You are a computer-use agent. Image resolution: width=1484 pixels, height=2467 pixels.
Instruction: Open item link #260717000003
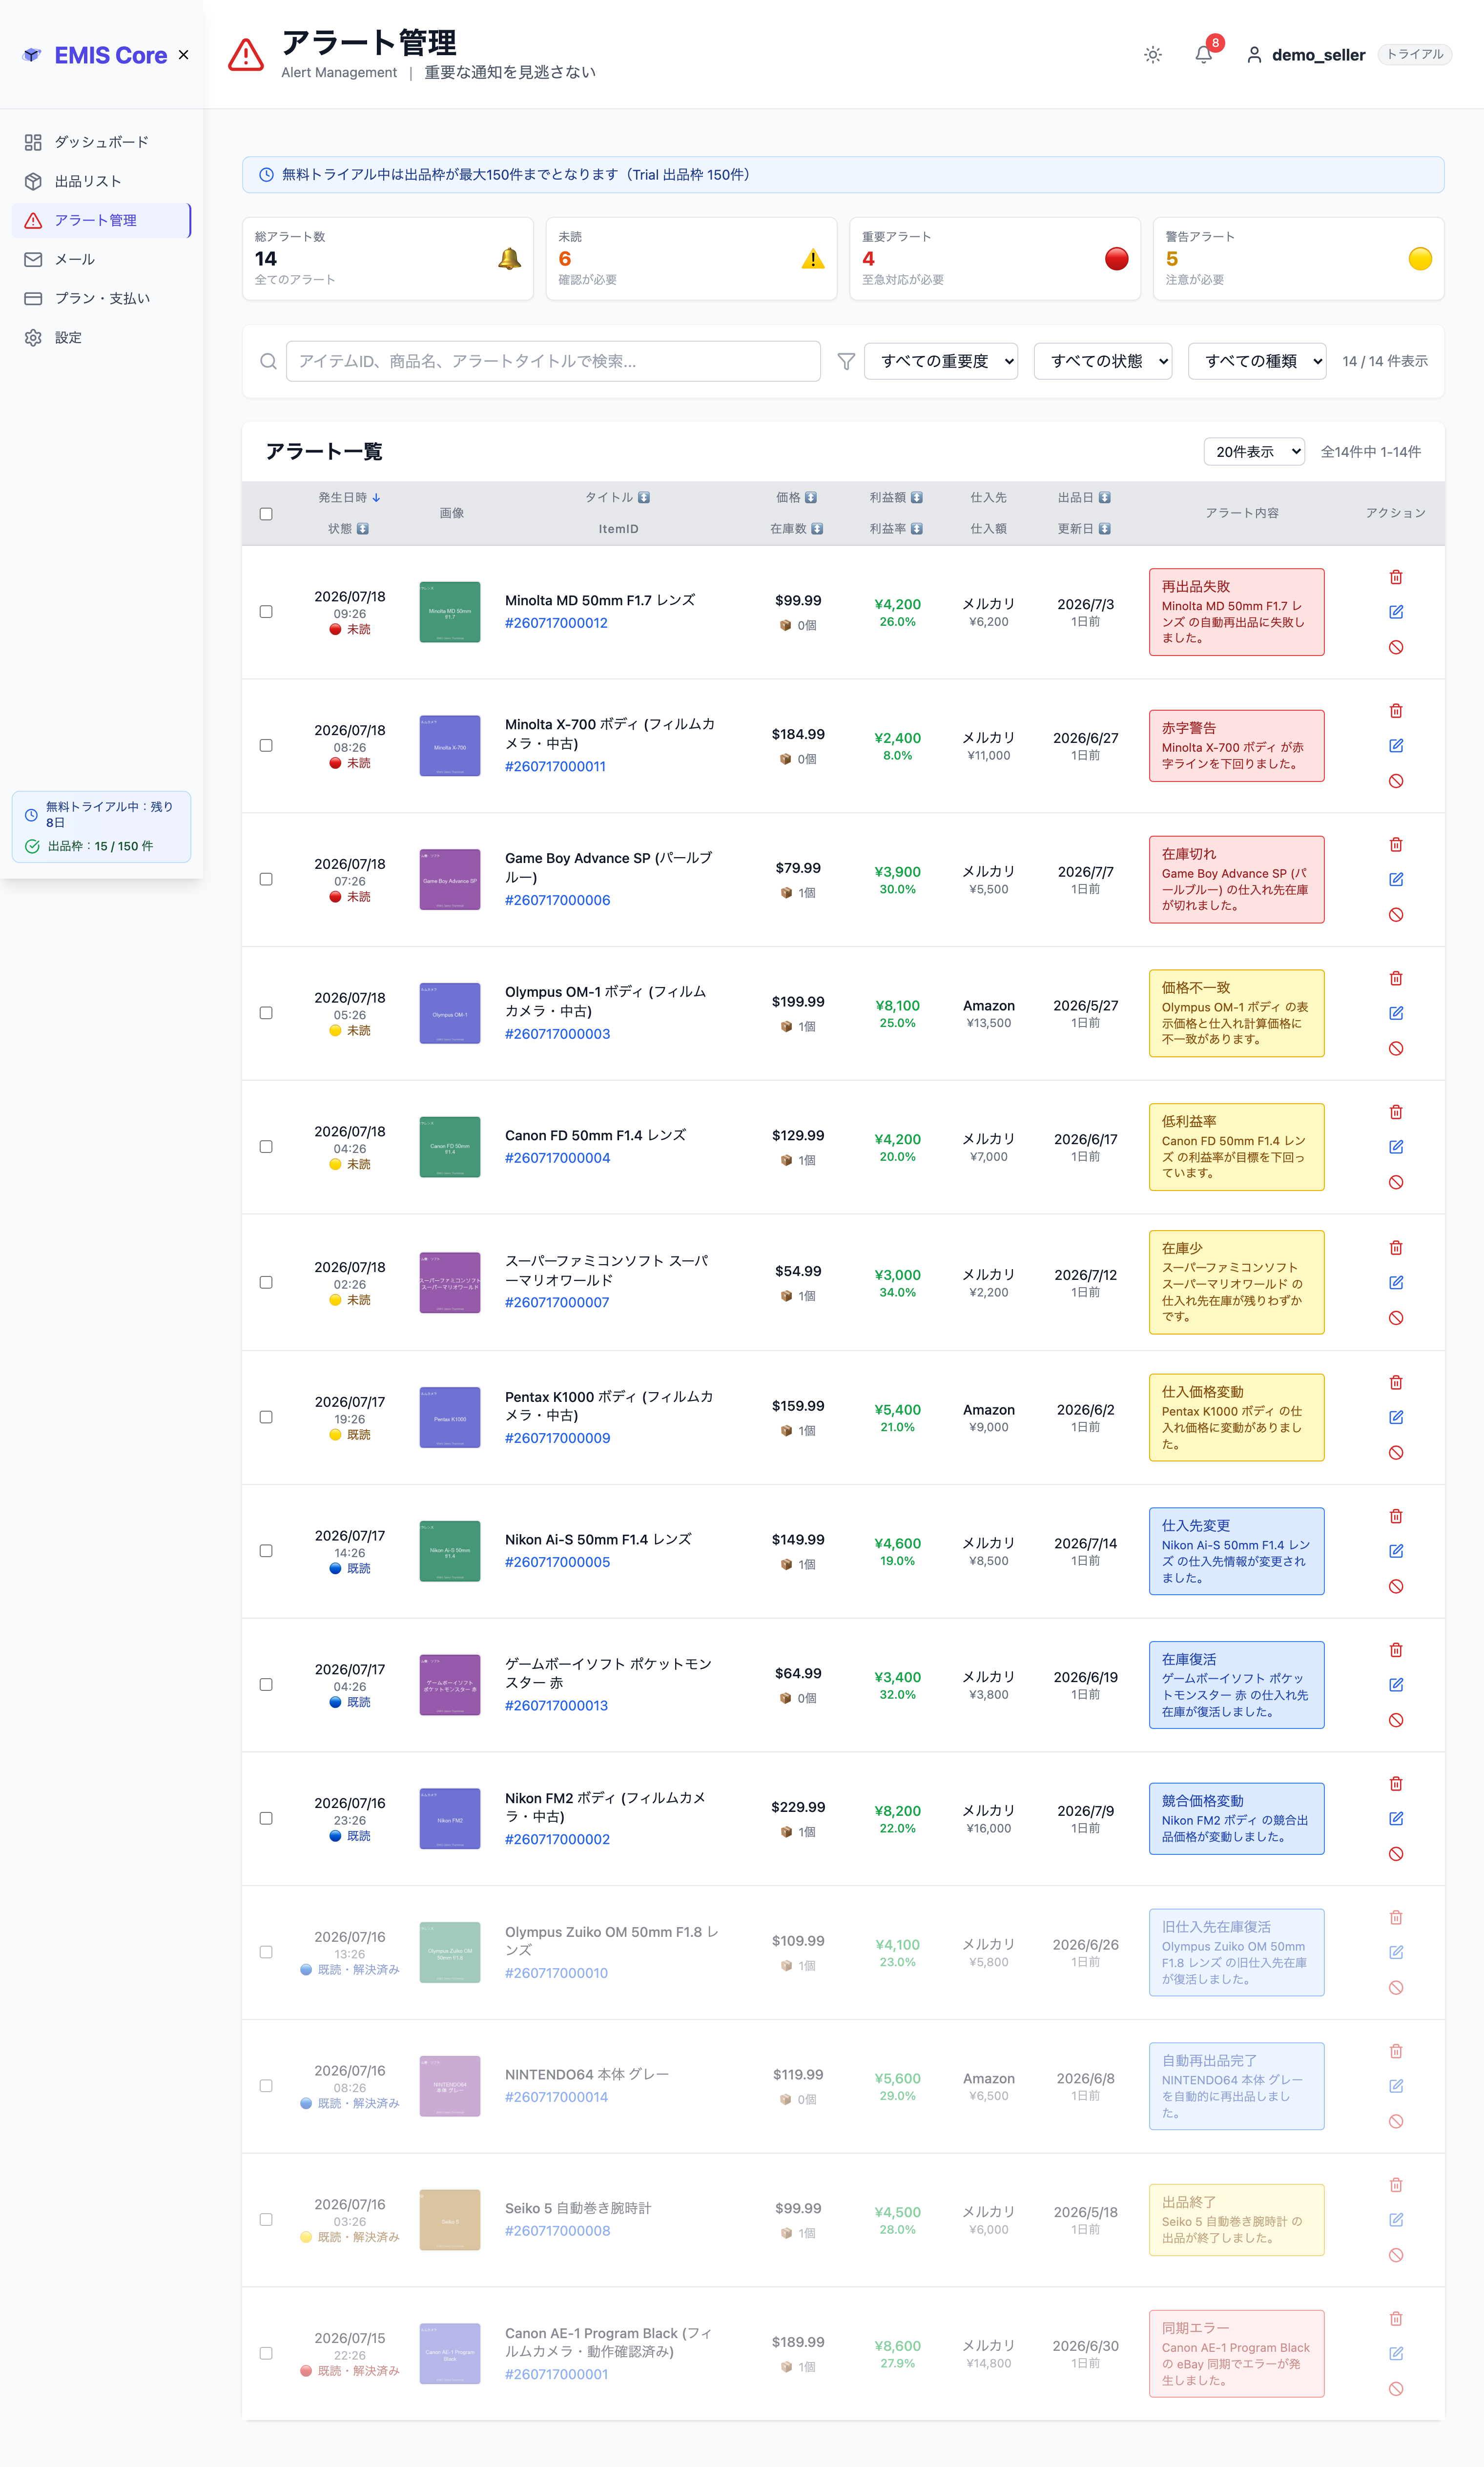557,1034
